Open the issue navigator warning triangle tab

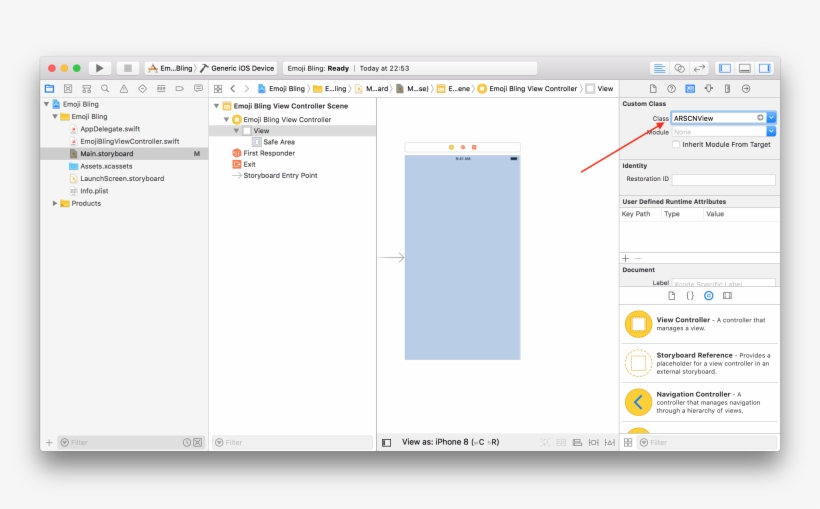pos(124,88)
